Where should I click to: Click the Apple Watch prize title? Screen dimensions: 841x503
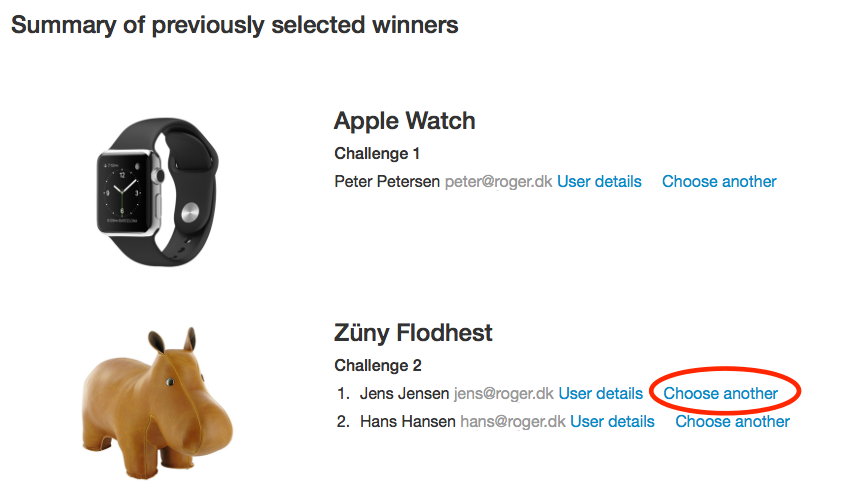404,121
